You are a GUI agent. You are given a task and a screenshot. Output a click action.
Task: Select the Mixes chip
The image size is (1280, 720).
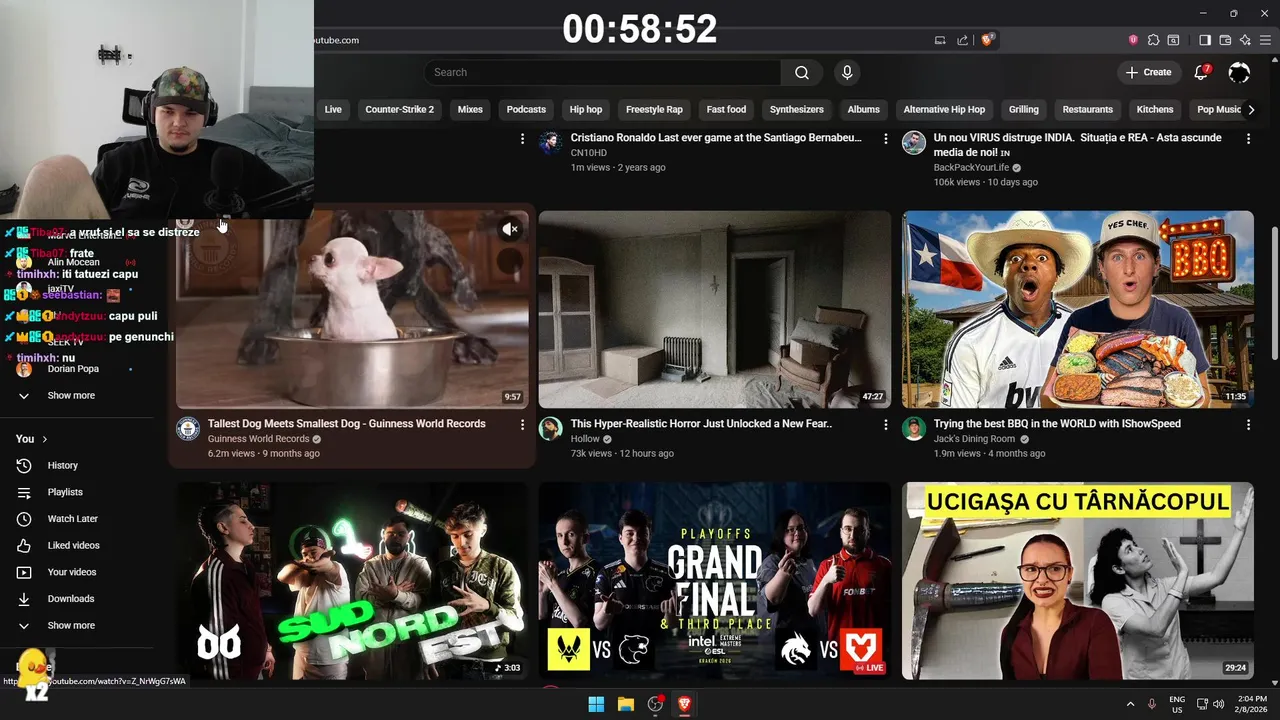pyautogui.click(x=470, y=109)
